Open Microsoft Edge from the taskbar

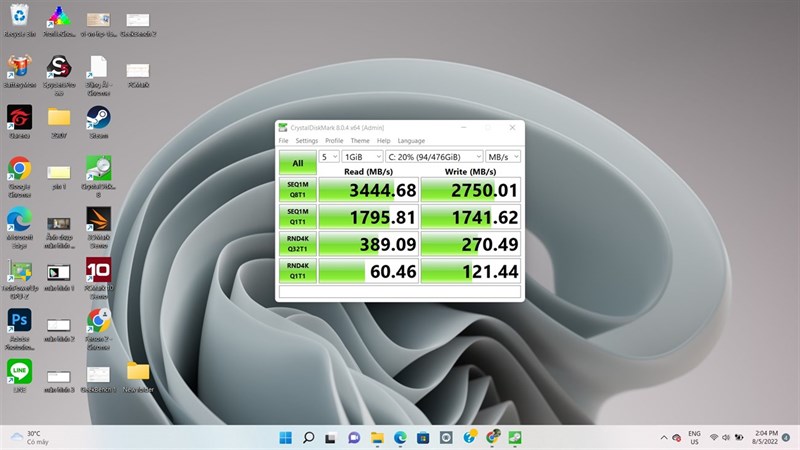[x=400, y=437]
